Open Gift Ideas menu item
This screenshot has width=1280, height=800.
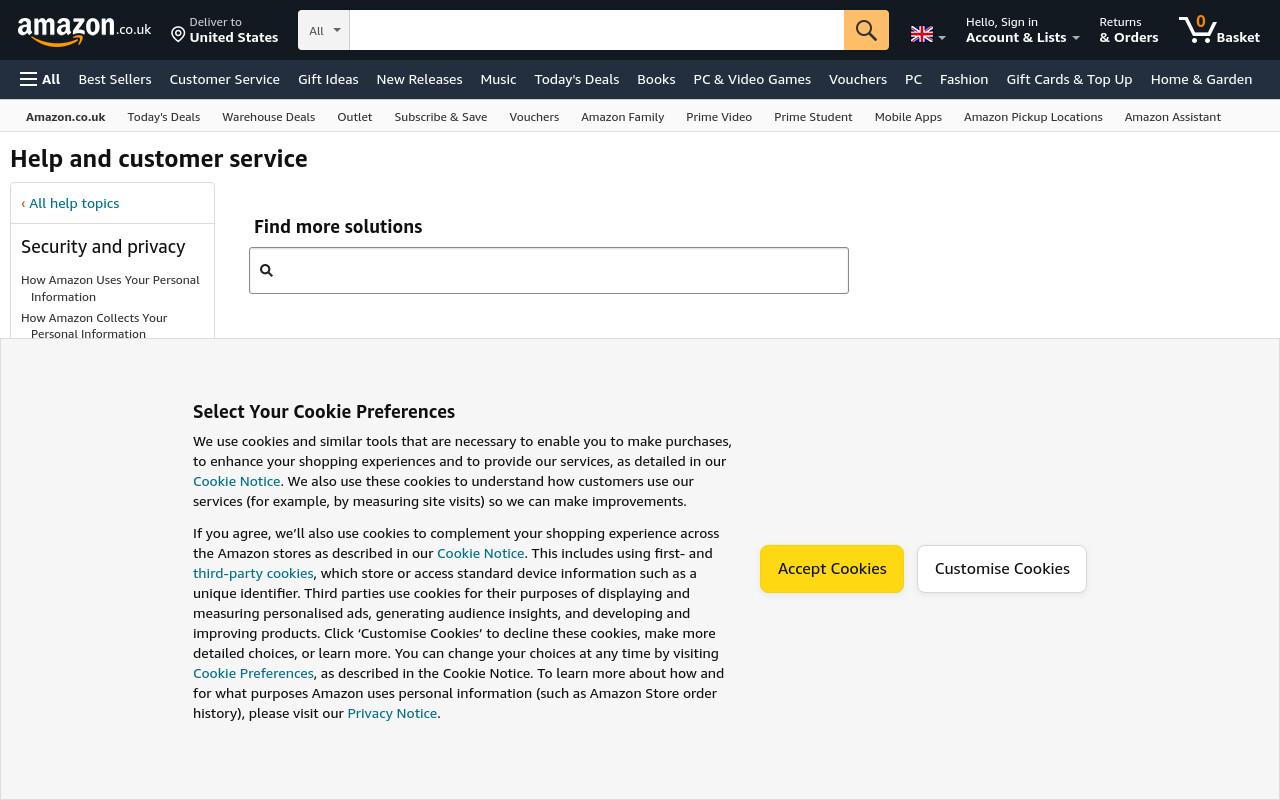click(x=328, y=79)
